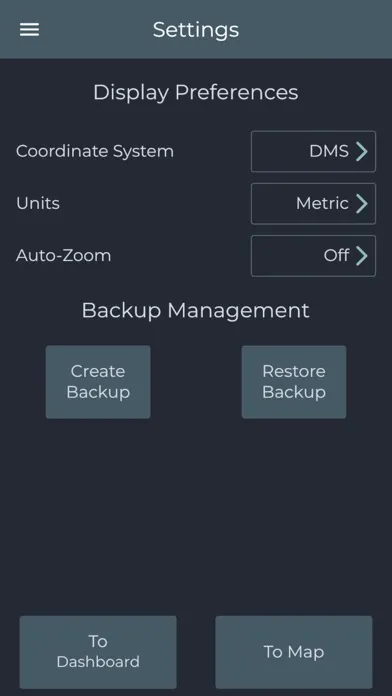Viewport: 392px width, 696px height.
Task: Click the chevron arrow beside Off
Action: tap(362, 256)
